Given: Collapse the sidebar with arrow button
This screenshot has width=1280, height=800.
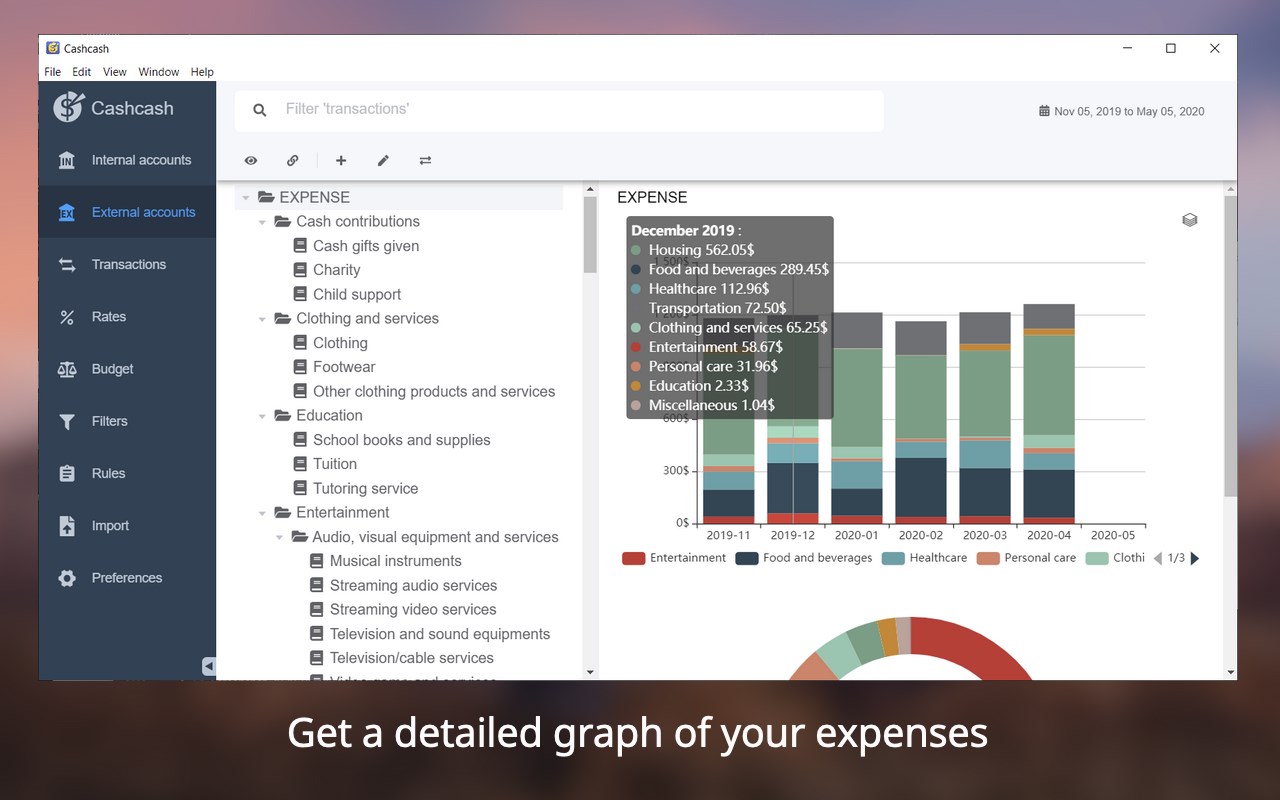Looking at the screenshot, I should (x=209, y=666).
